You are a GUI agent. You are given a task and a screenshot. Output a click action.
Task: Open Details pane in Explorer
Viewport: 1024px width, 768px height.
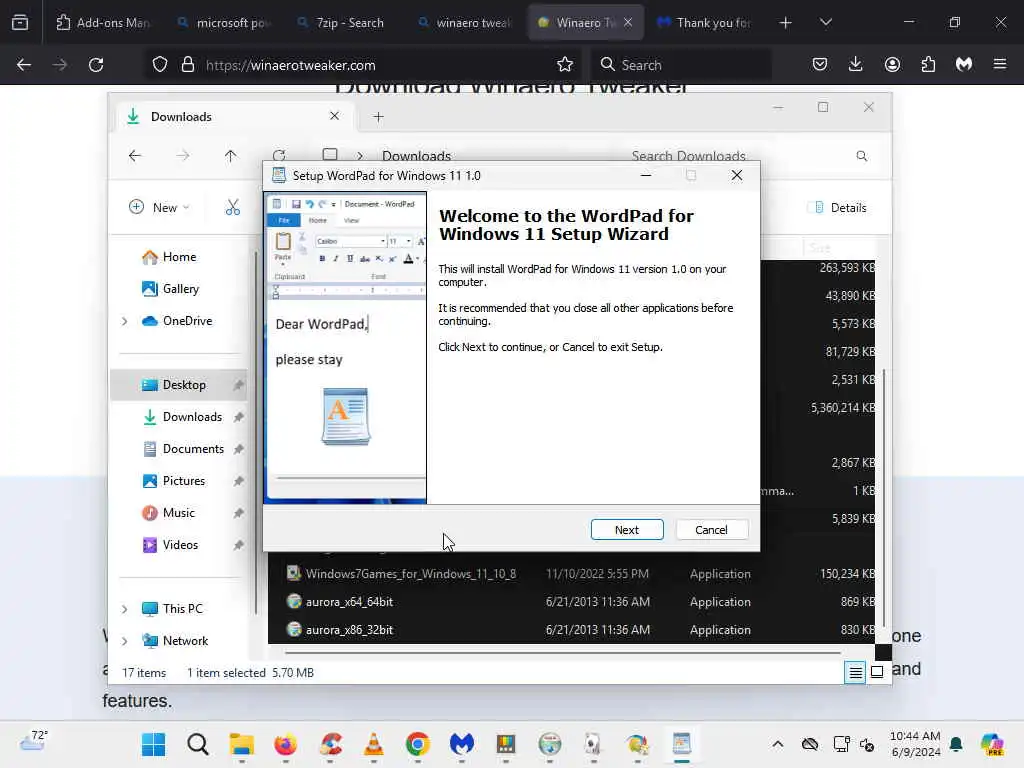point(839,208)
